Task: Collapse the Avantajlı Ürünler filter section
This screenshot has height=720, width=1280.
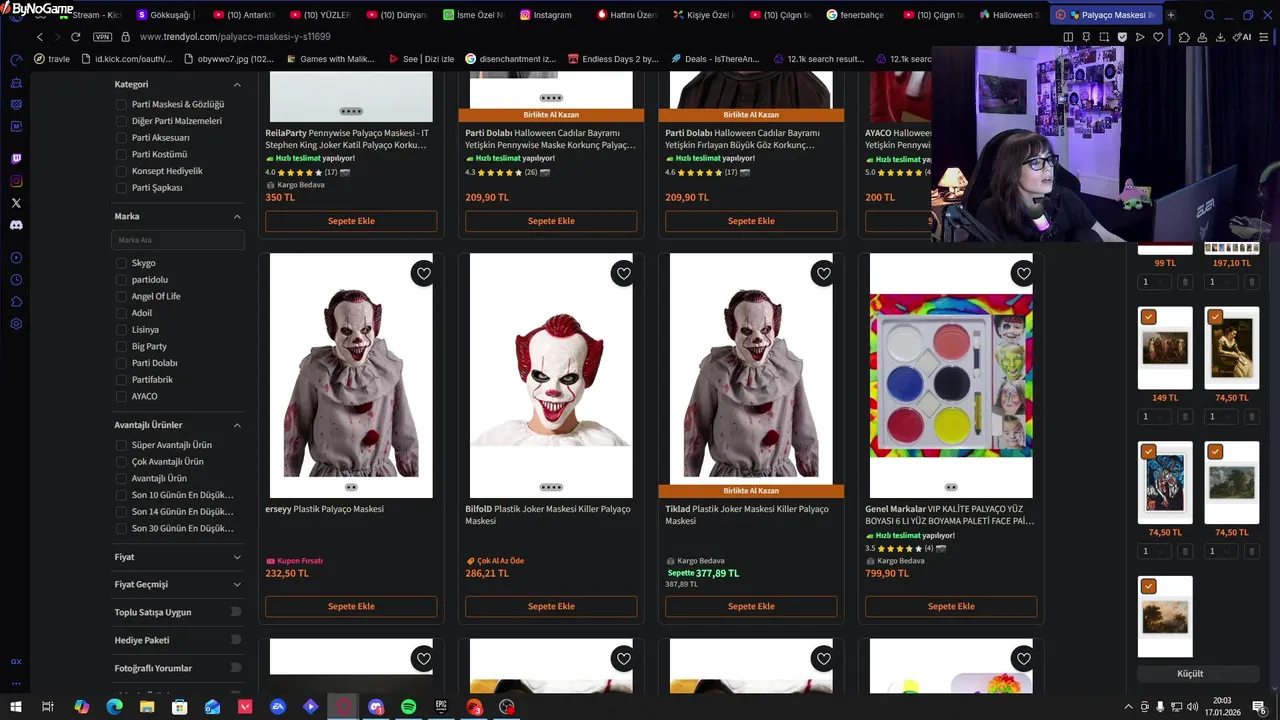Action: point(237,425)
